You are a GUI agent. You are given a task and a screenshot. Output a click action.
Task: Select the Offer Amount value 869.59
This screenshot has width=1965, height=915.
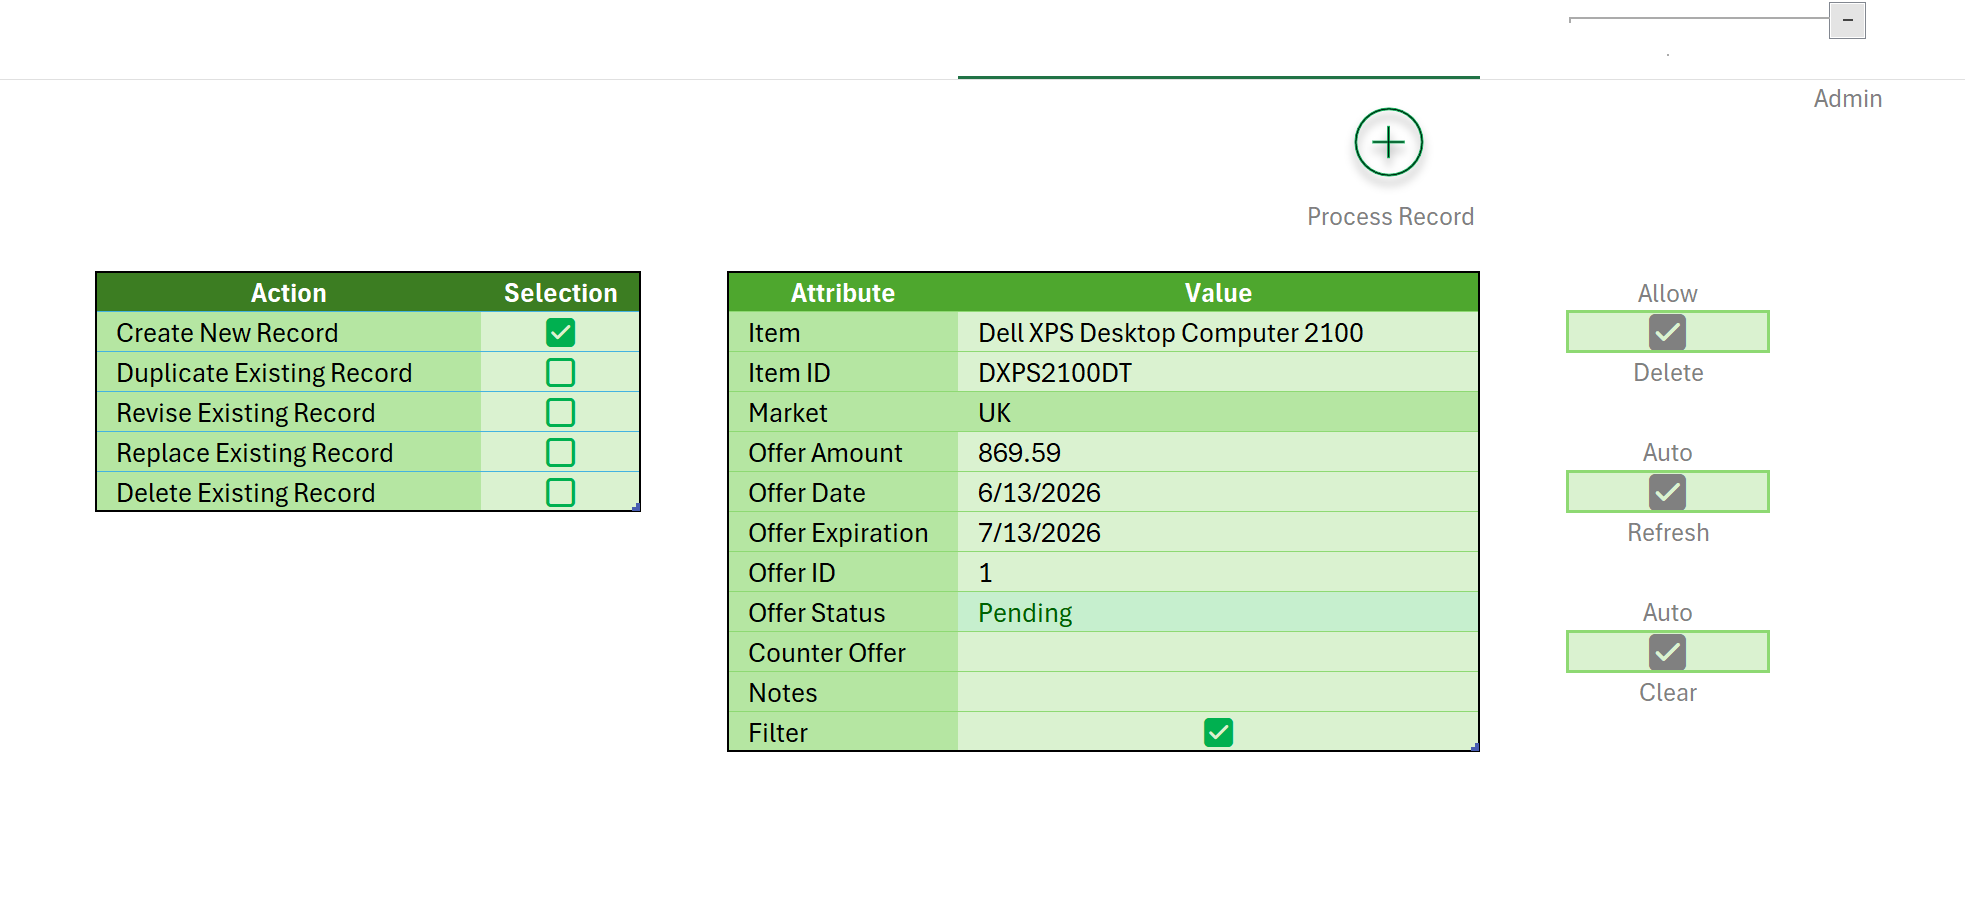(1019, 453)
